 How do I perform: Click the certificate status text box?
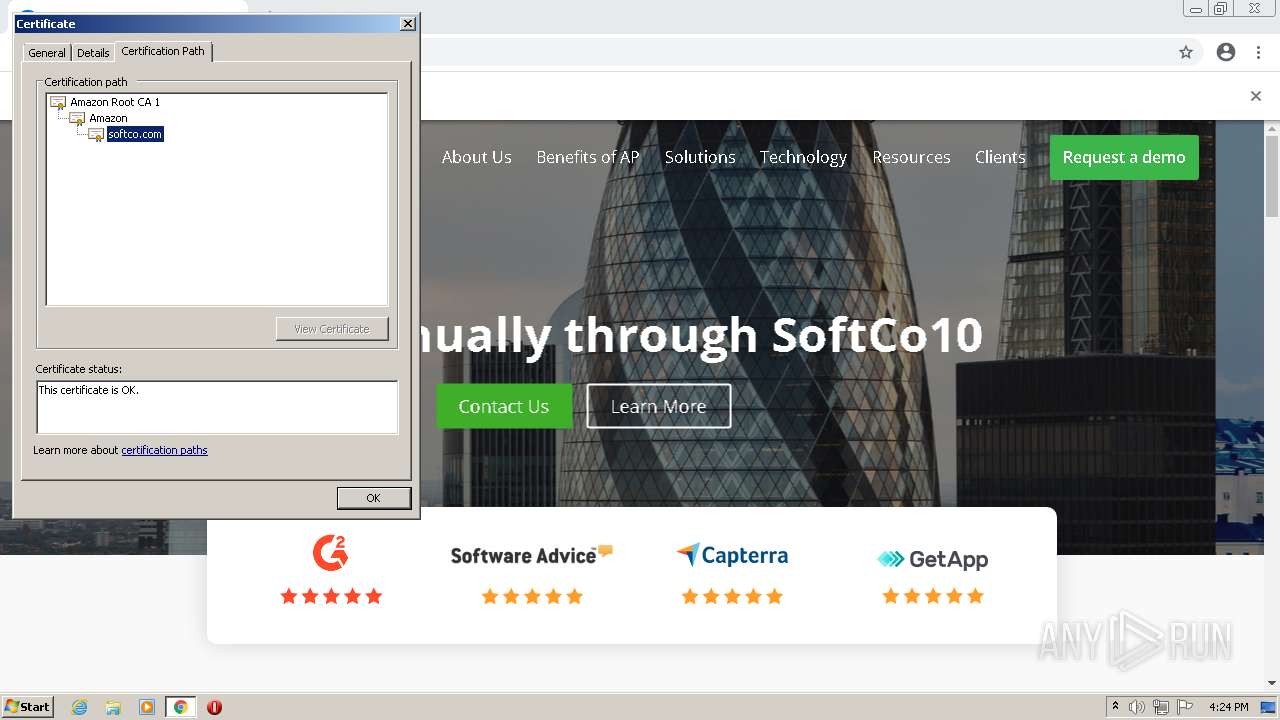coord(217,407)
